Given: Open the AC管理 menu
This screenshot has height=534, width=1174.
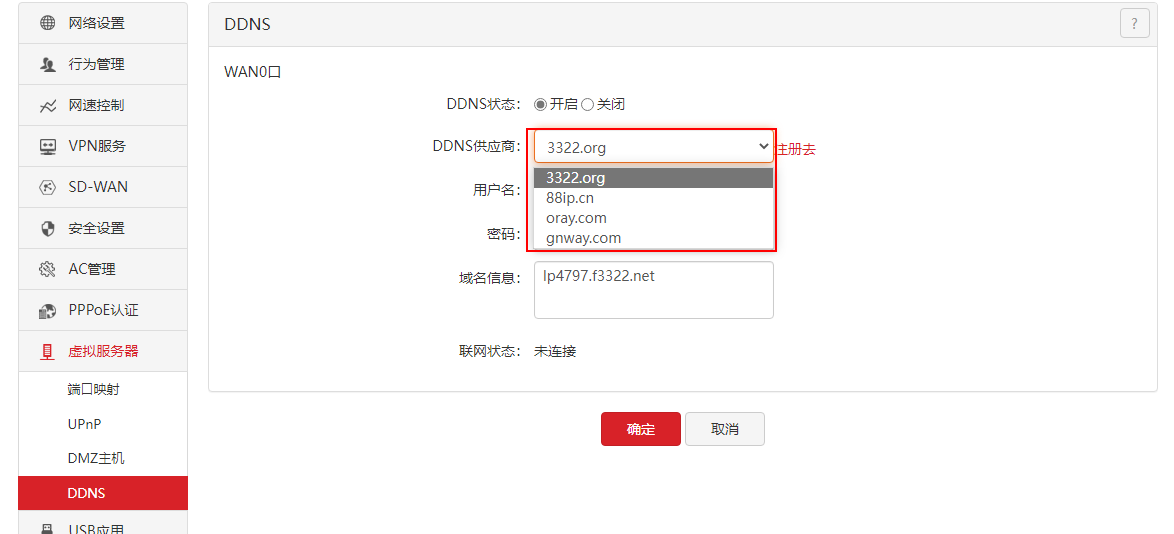Looking at the screenshot, I should (x=103, y=269).
